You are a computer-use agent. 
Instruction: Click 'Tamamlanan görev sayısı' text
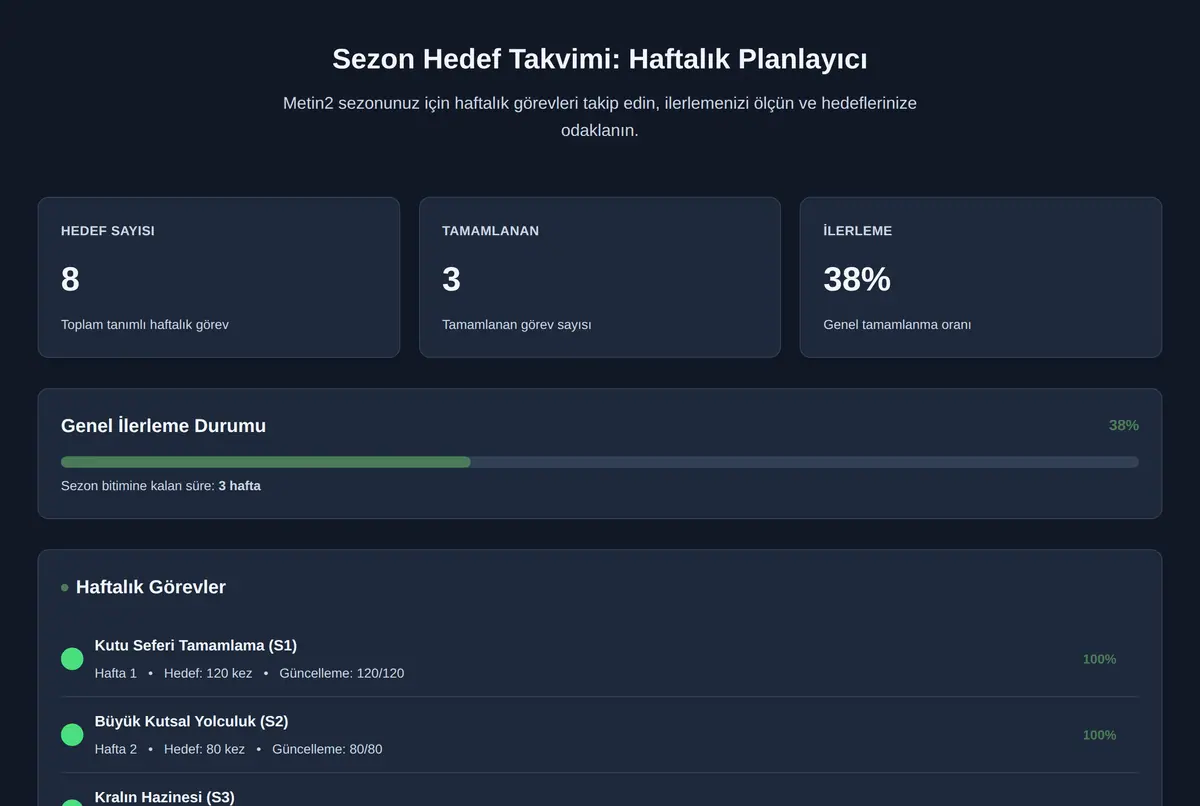517,325
